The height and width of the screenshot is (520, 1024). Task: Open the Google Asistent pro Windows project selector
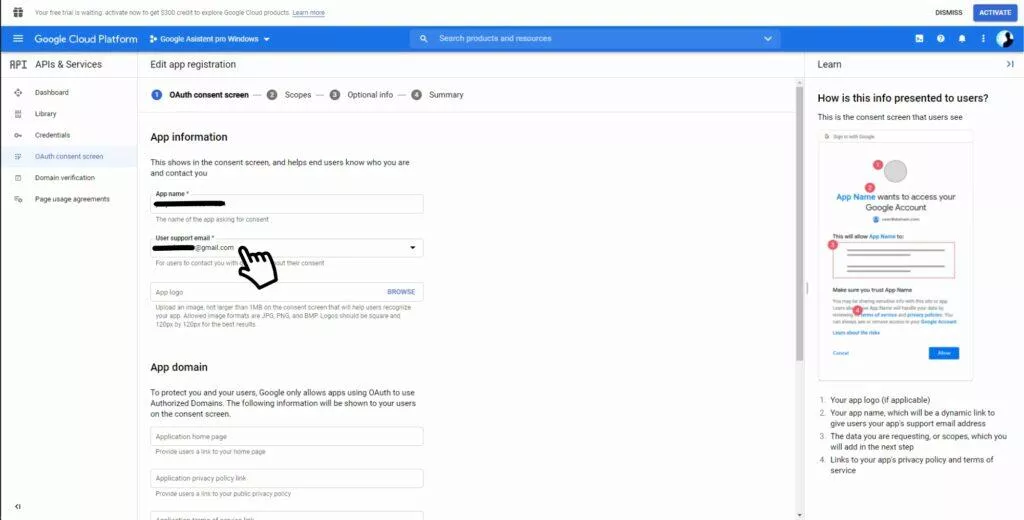click(210, 39)
